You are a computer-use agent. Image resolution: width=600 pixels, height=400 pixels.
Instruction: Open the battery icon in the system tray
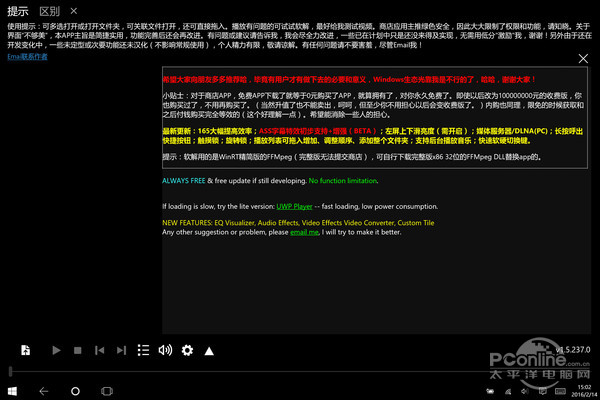490,391
